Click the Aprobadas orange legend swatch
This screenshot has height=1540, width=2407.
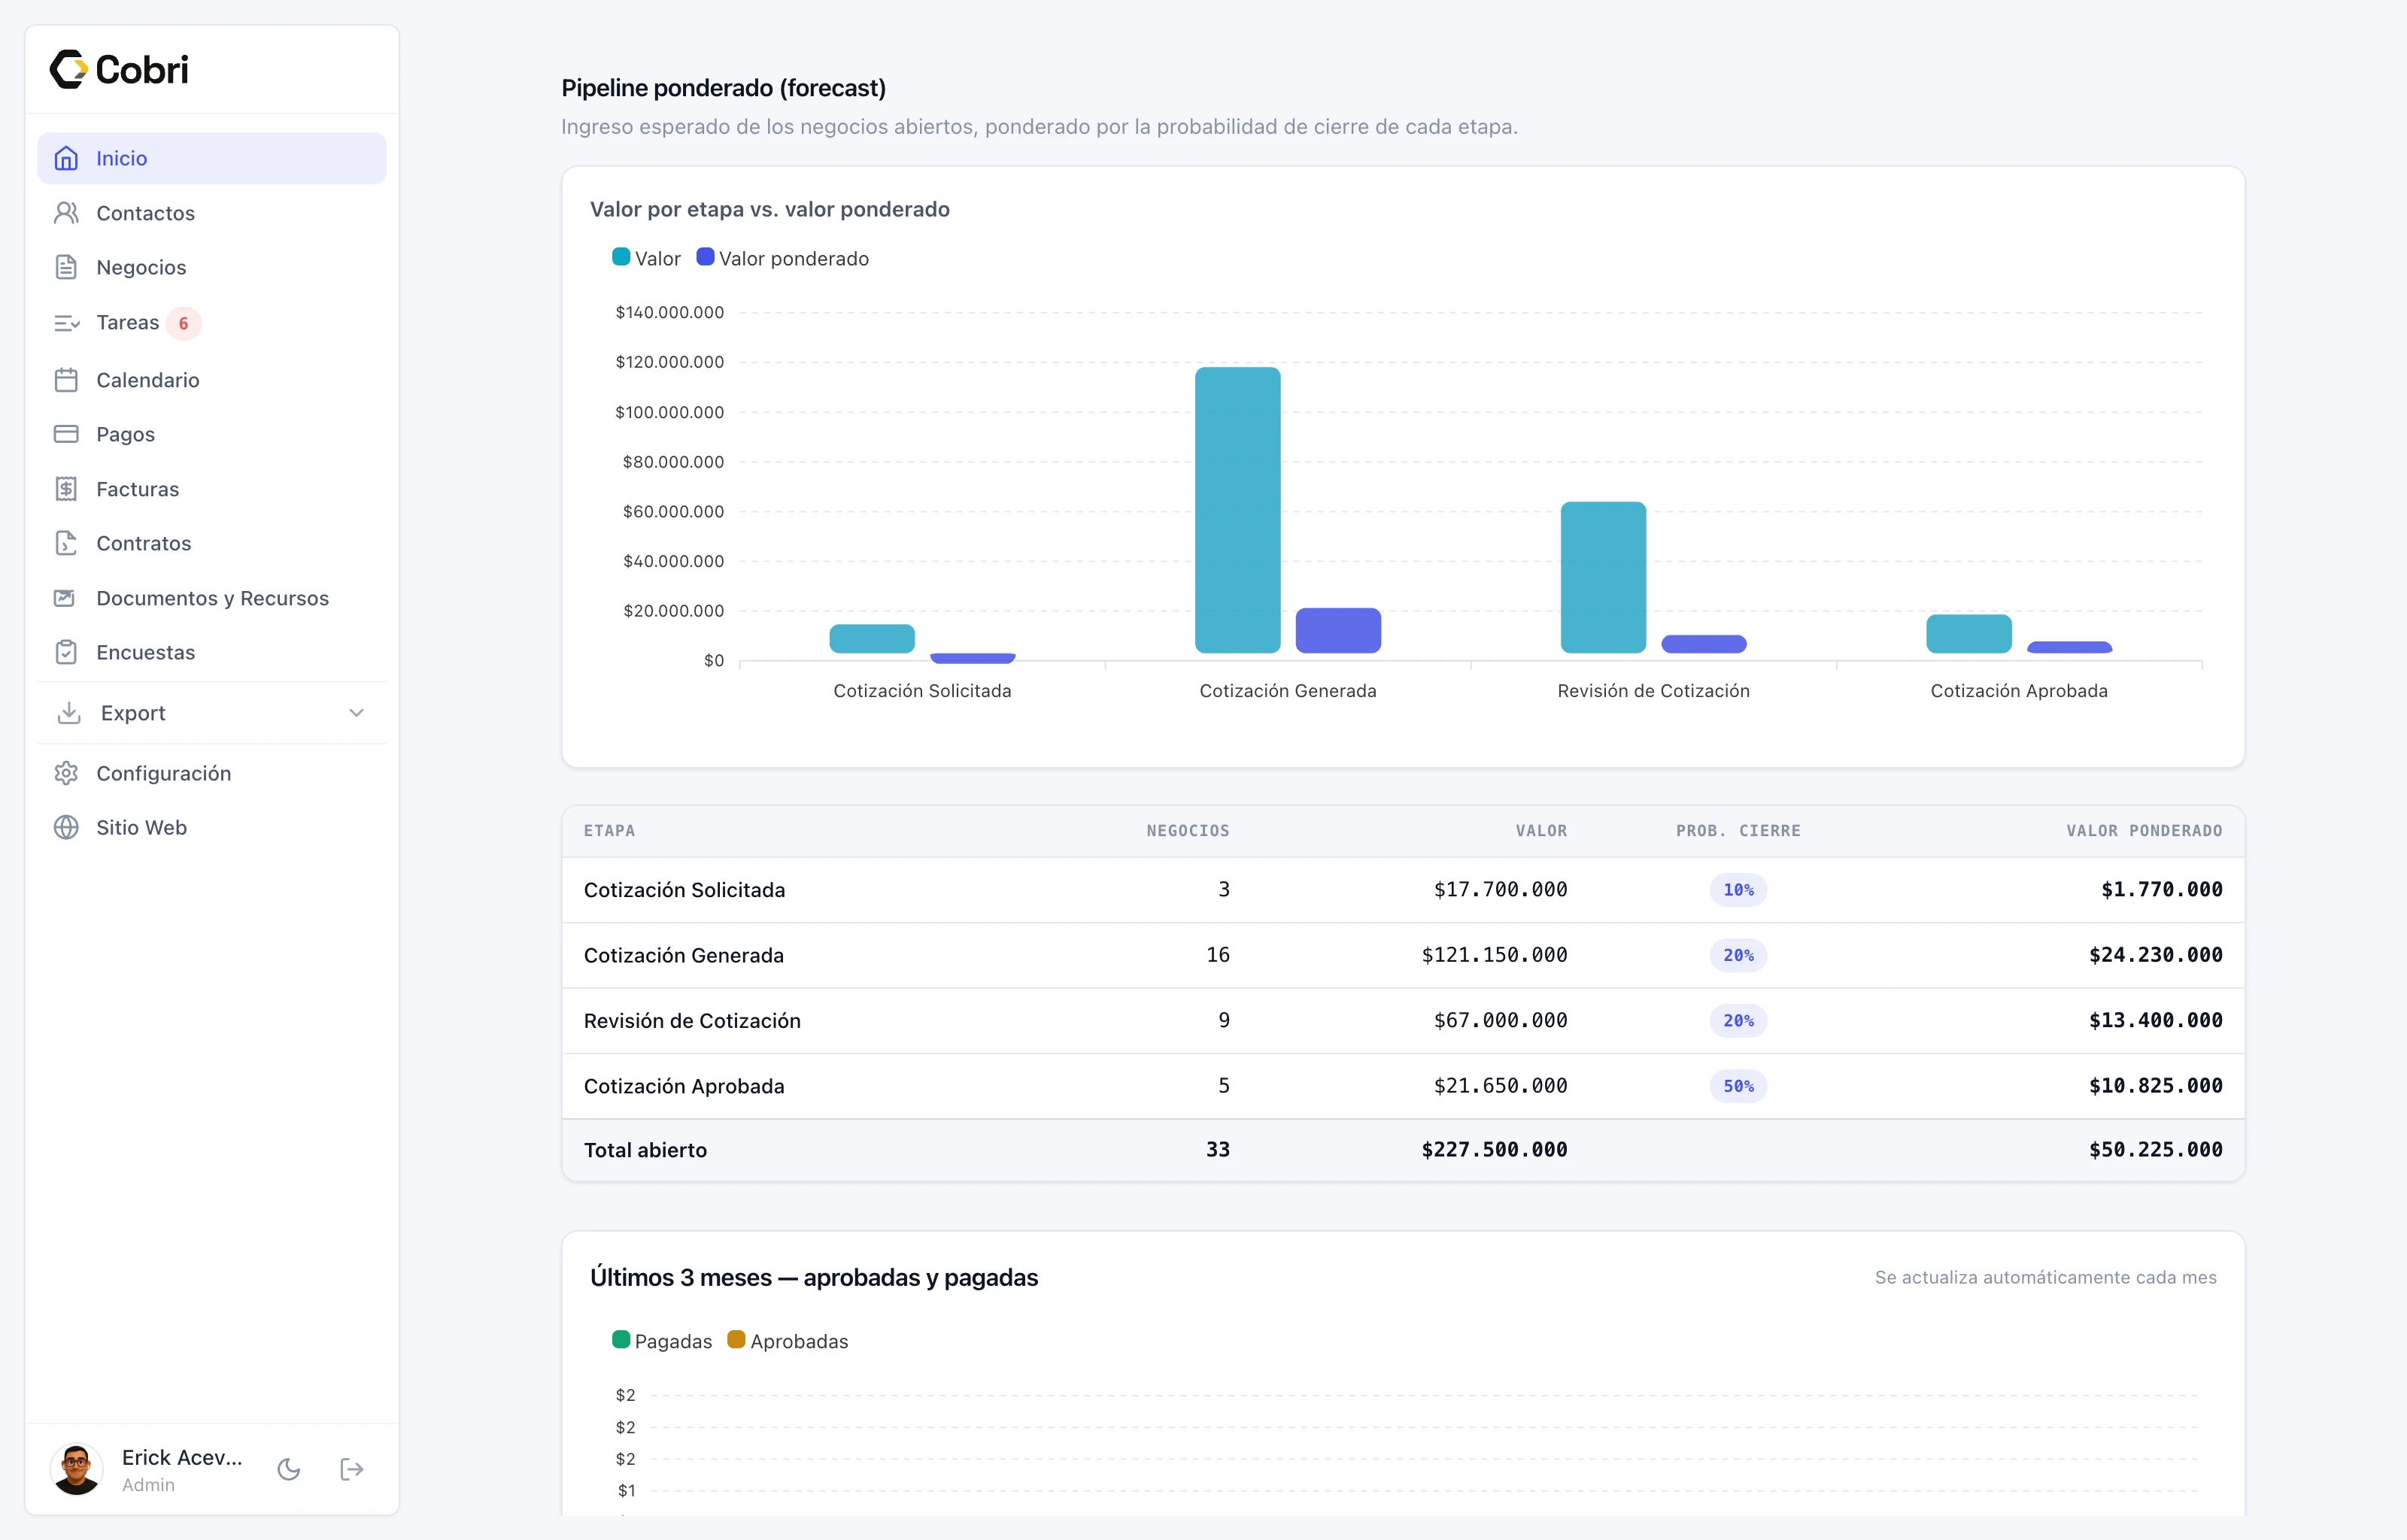736,1340
